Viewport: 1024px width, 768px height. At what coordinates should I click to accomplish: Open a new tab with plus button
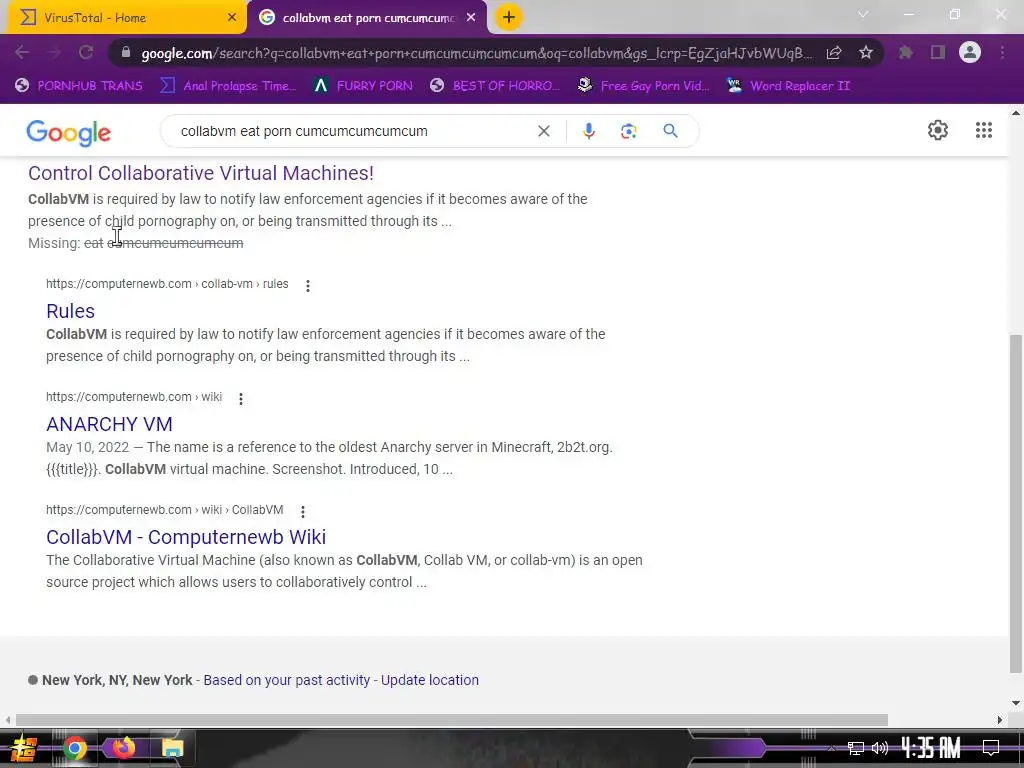pyautogui.click(x=509, y=17)
